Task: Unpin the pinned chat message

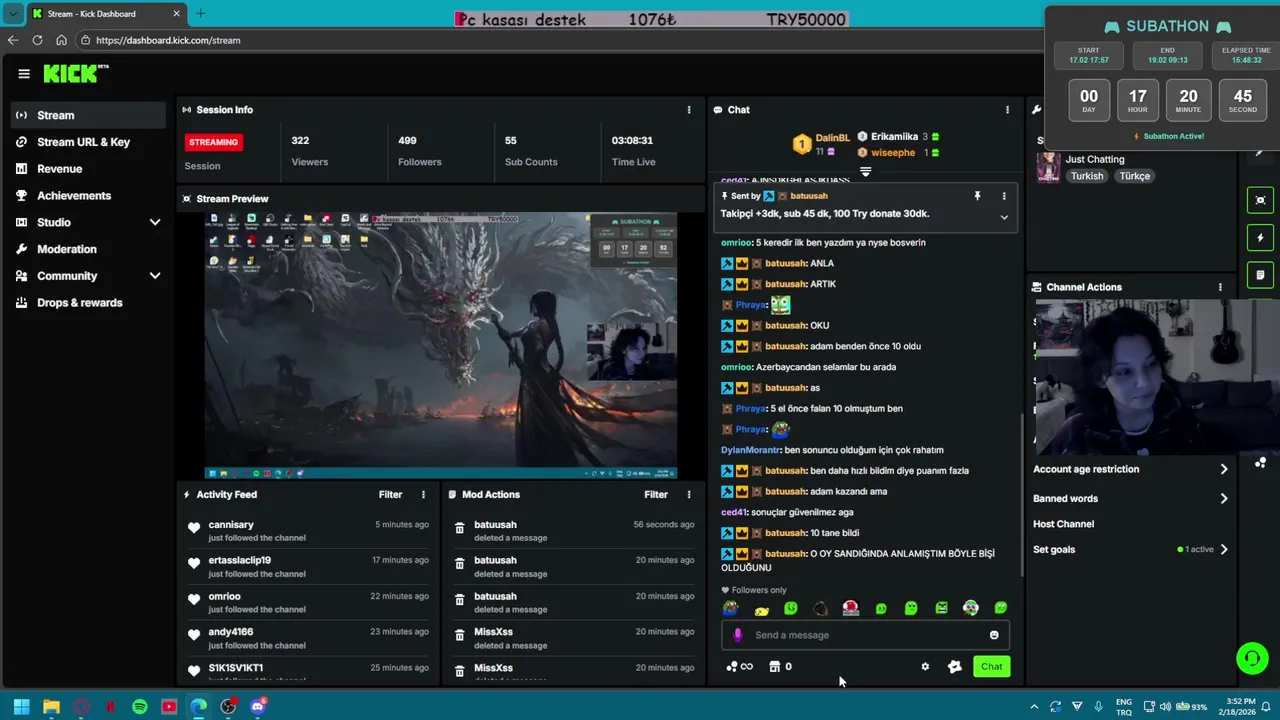Action: click(977, 196)
